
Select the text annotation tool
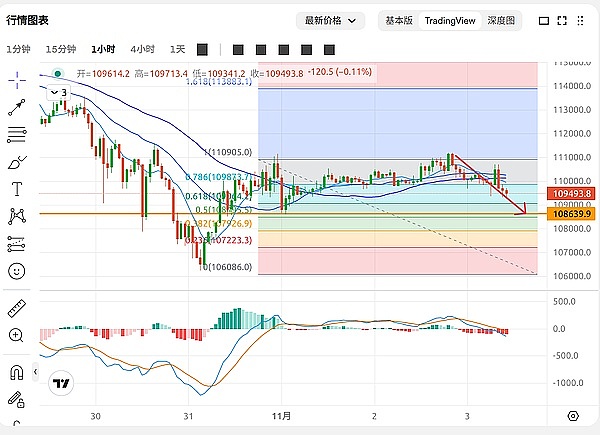click(17, 188)
